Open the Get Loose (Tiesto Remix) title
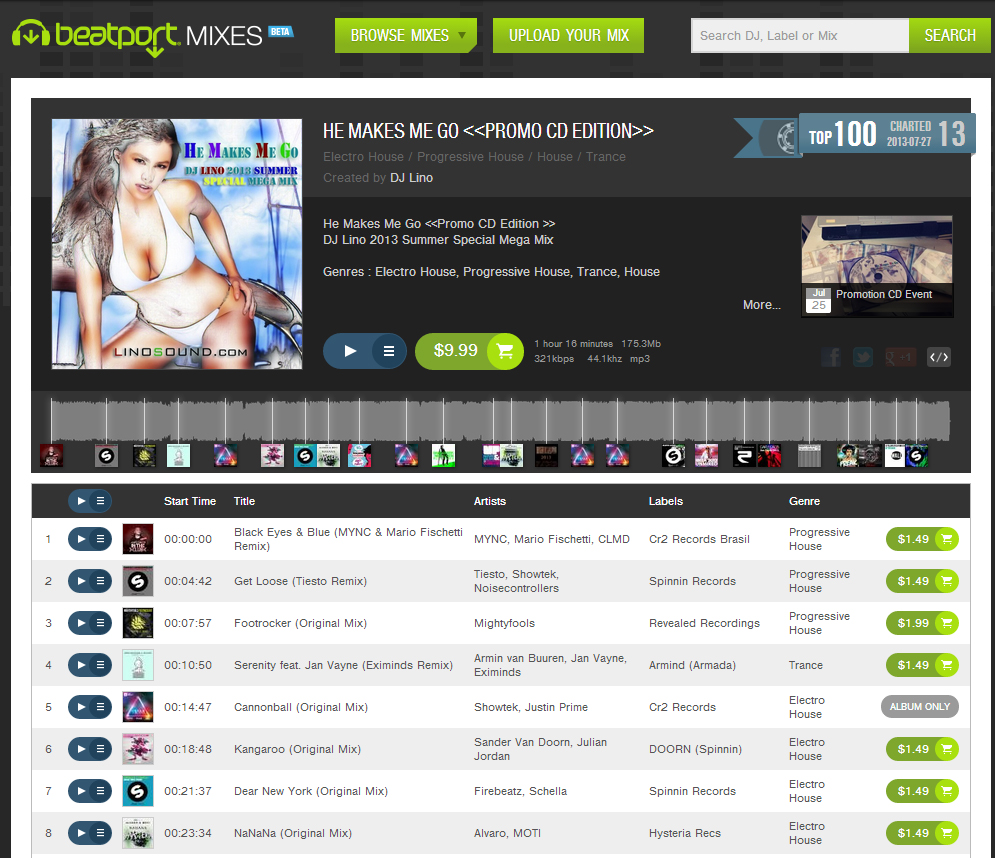The image size is (995, 858). click(300, 581)
